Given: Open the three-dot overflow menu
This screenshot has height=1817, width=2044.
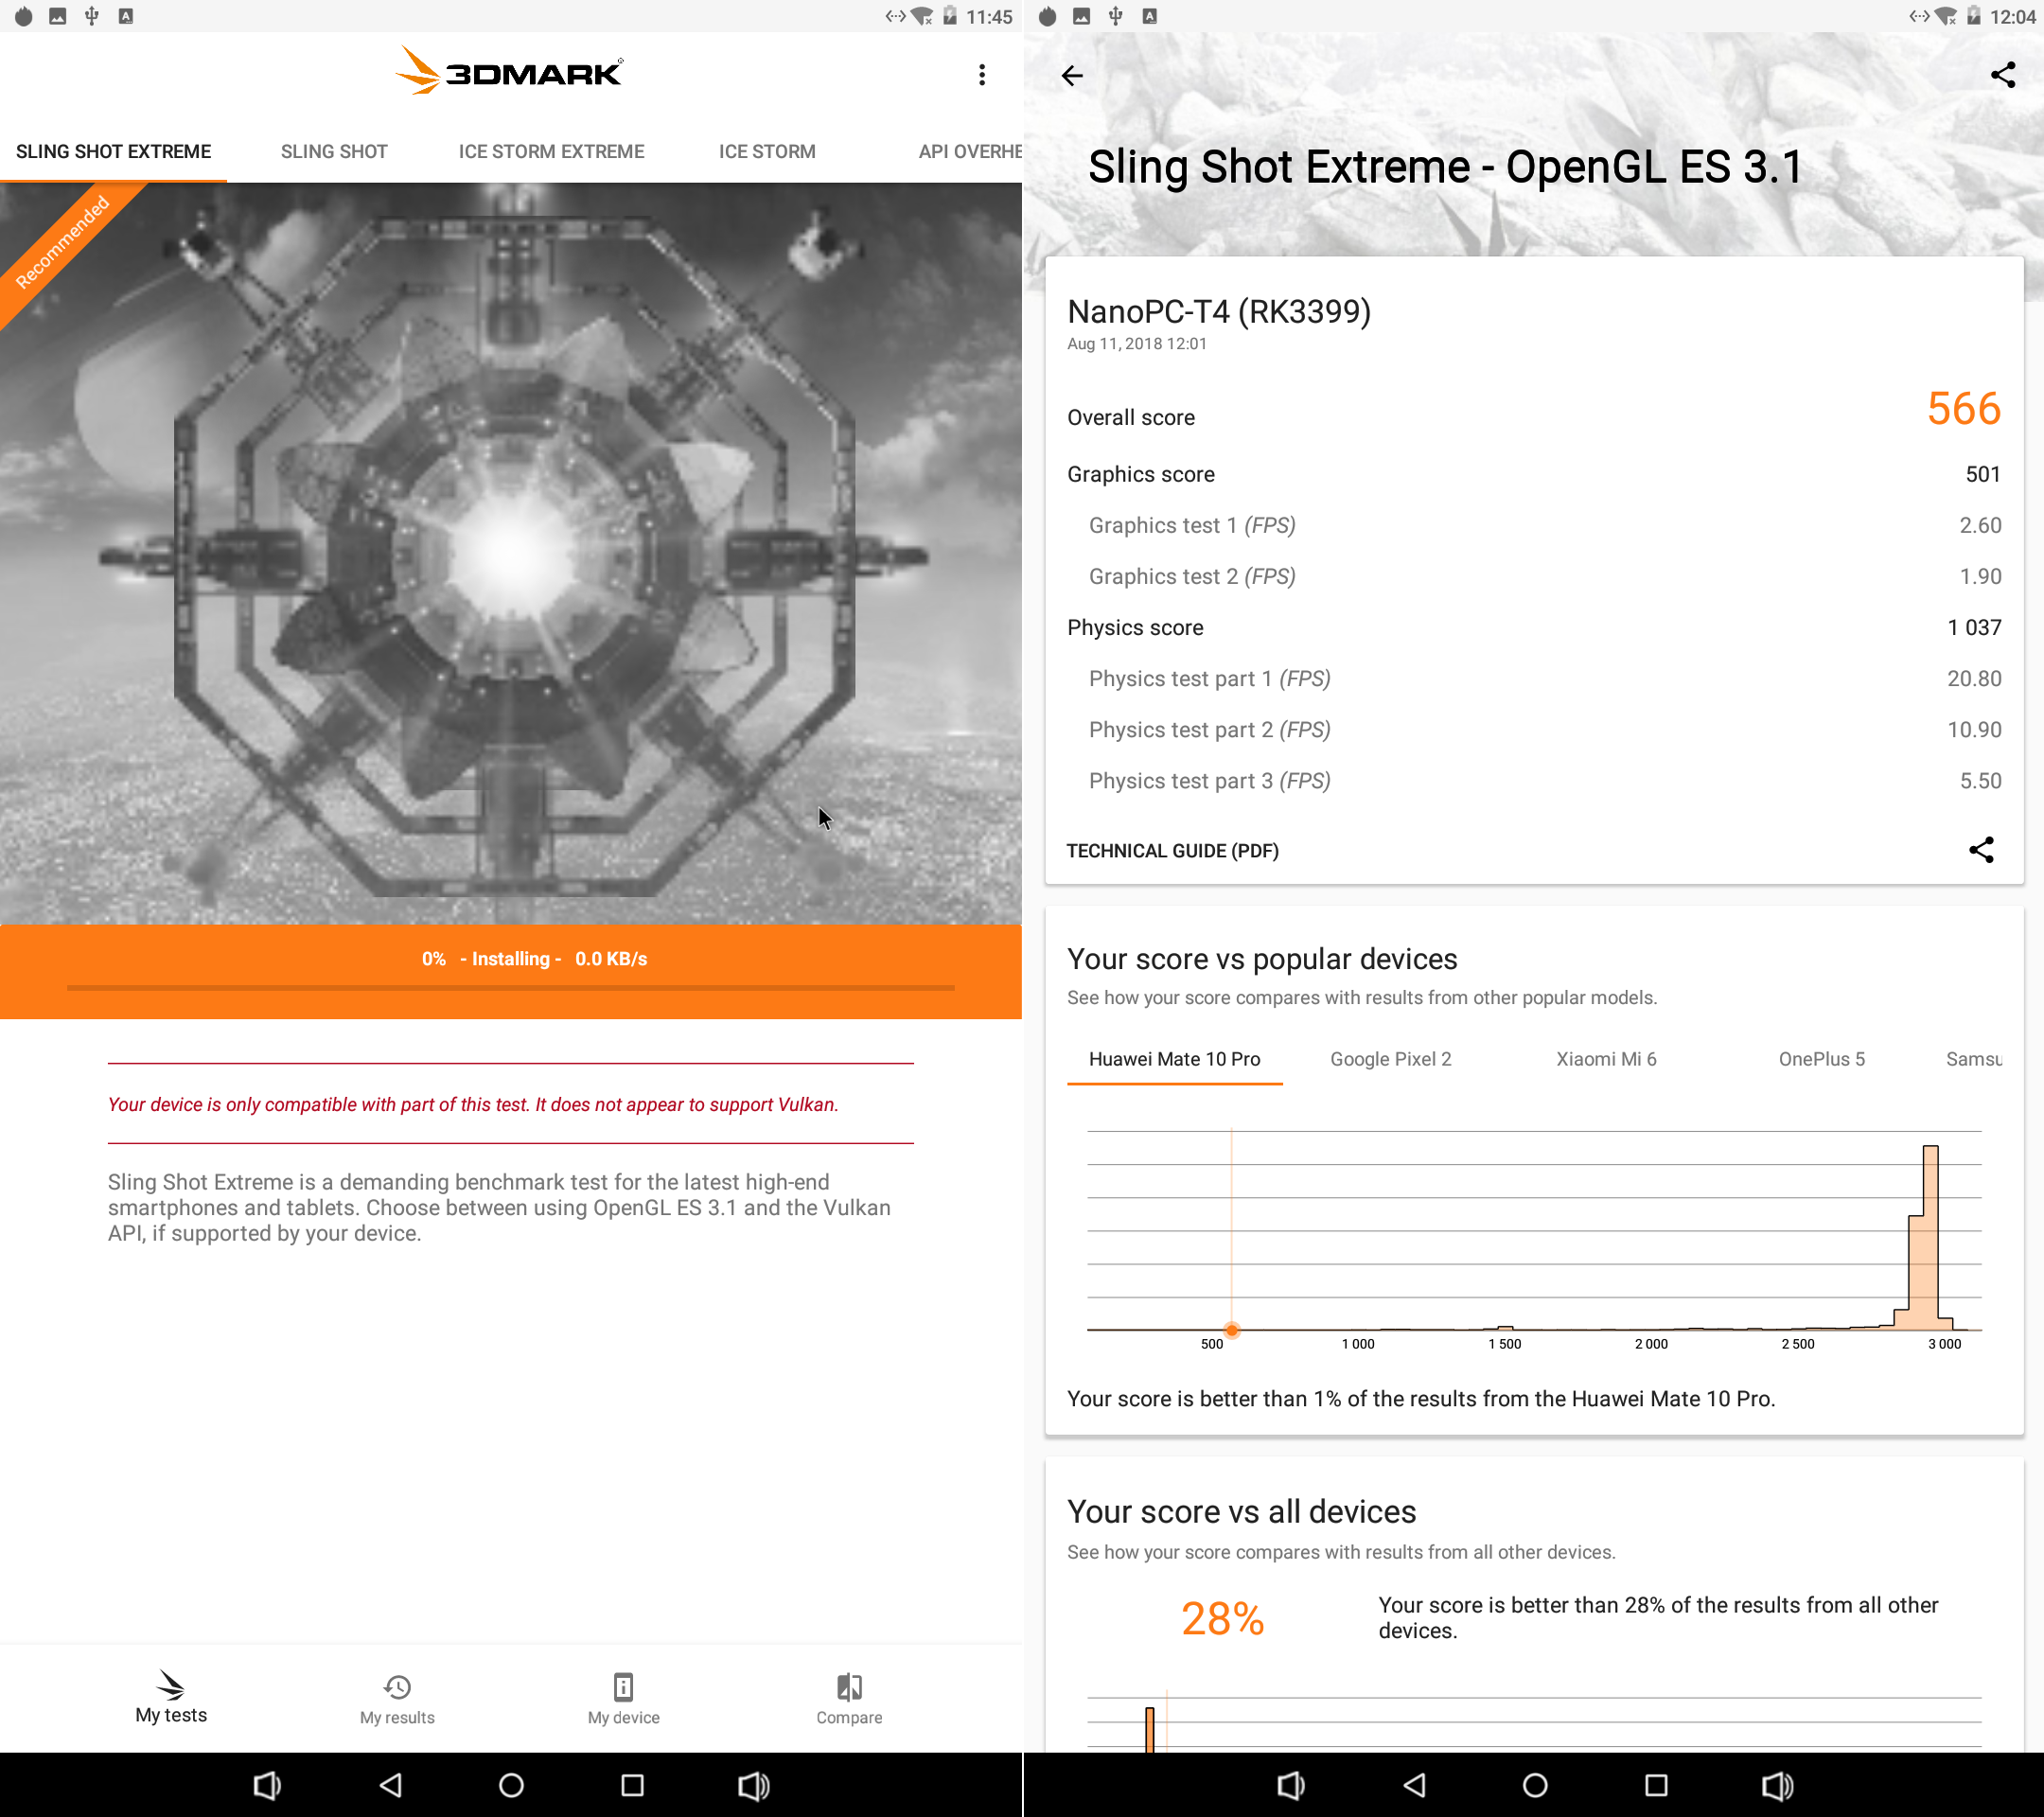Looking at the screenshot, I should [x=981, y=75].
